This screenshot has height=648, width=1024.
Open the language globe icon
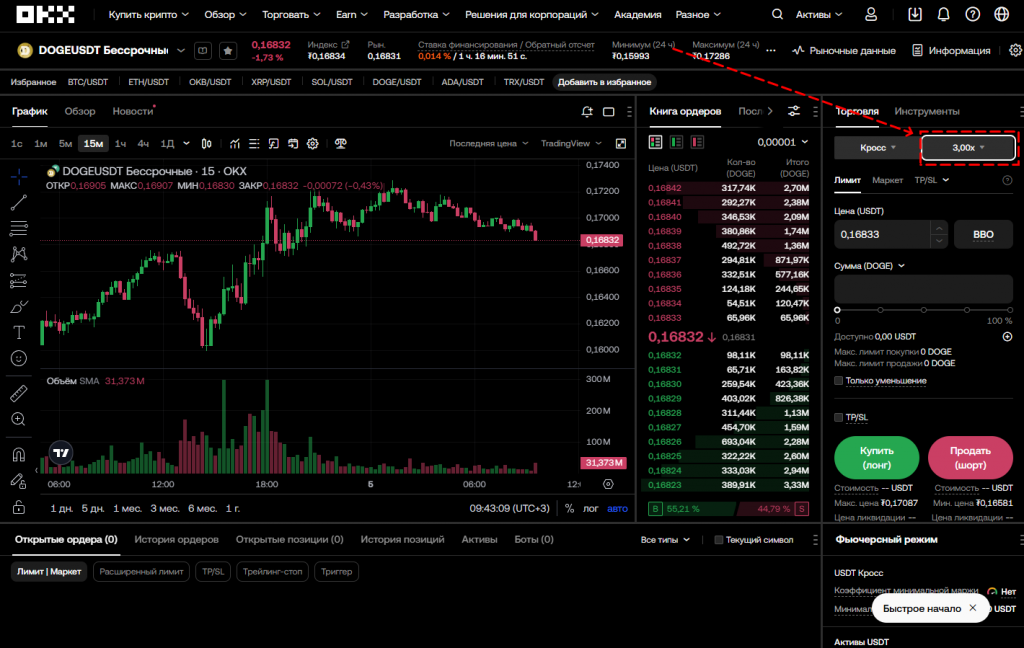(1002, 15)
